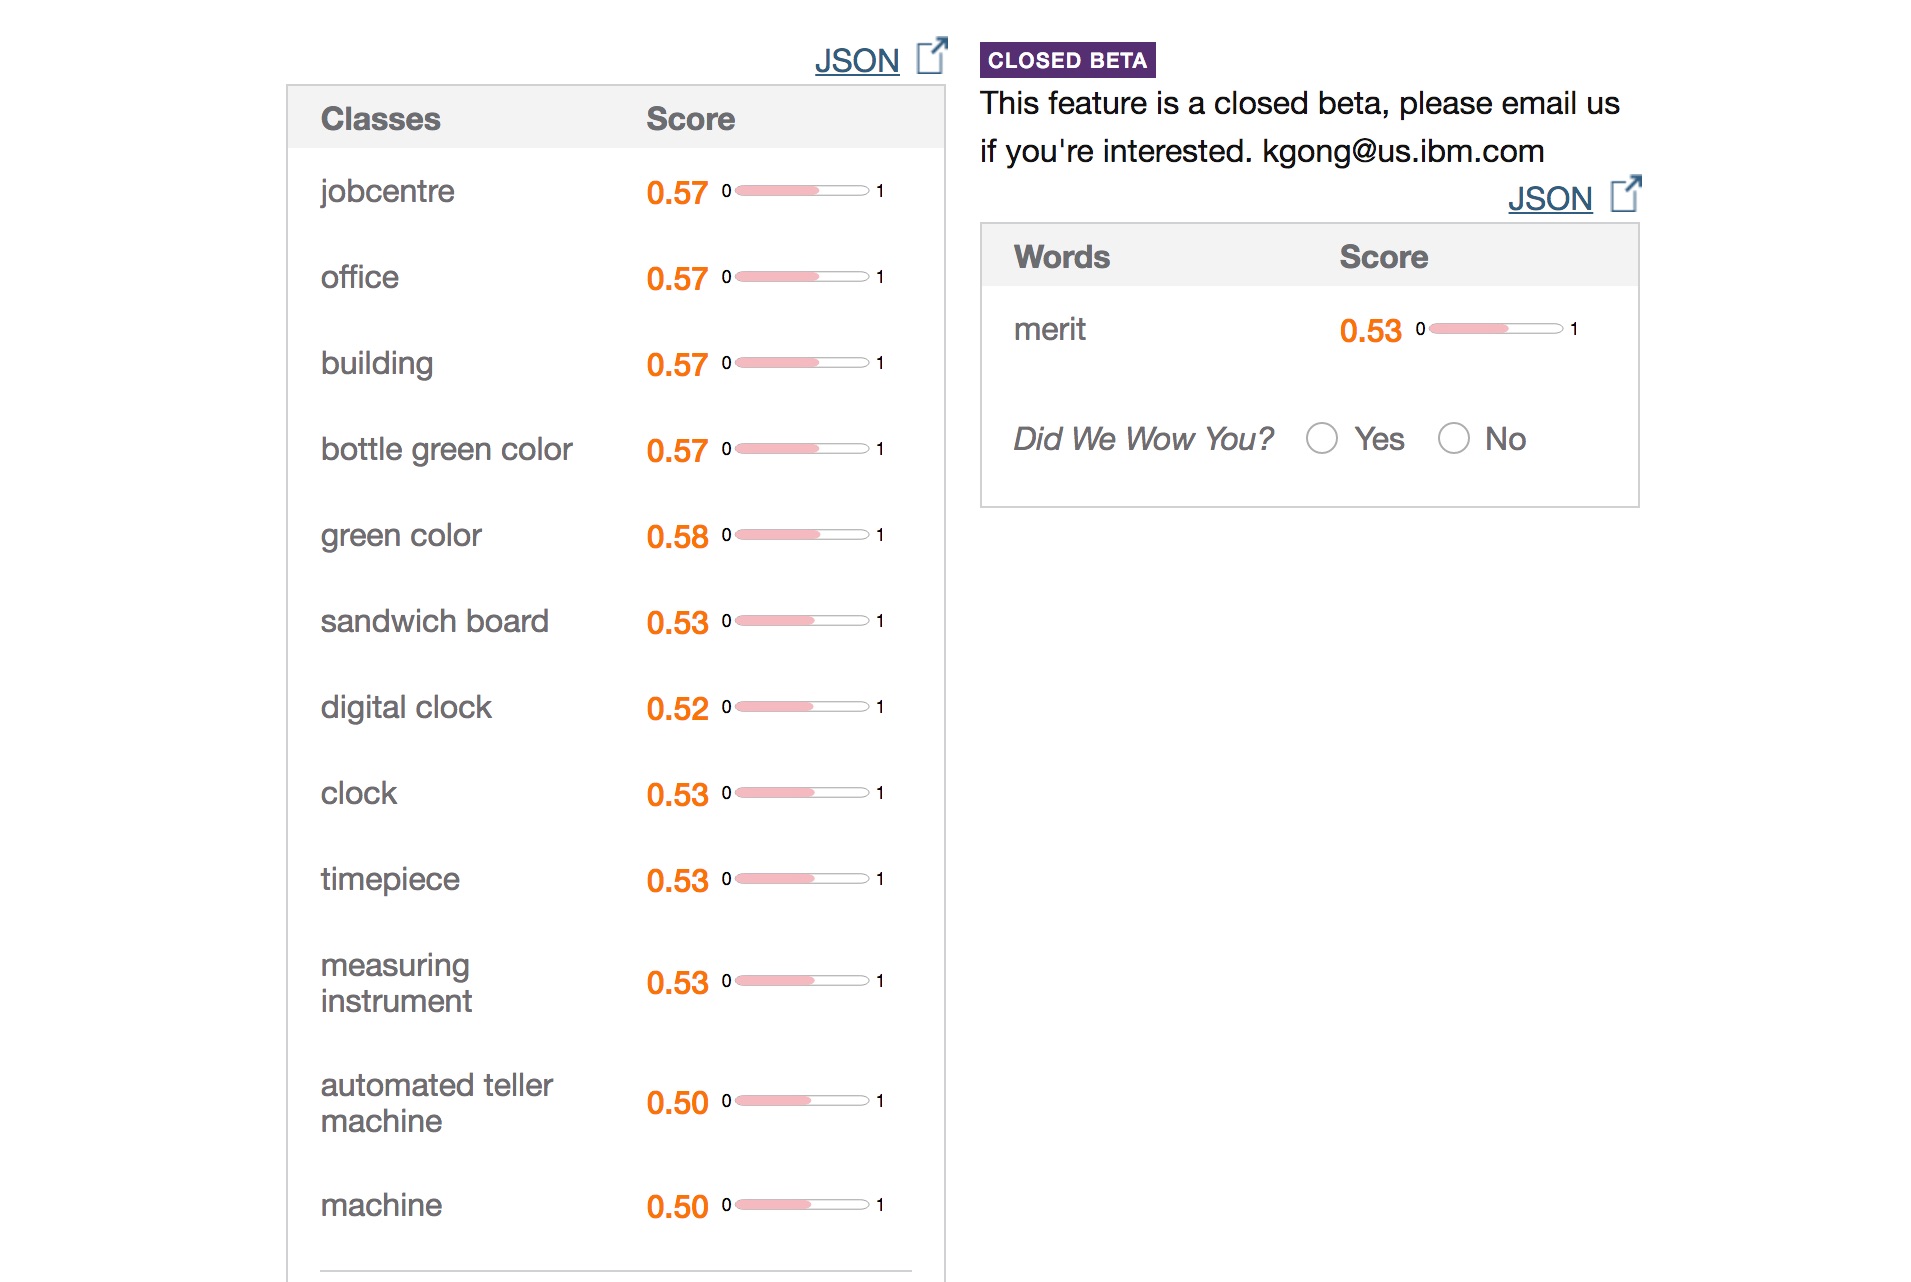Image resolution: width=1911 pixels, height=1282 pixels.
Task: Click the green color score bar
Action: 802,535
